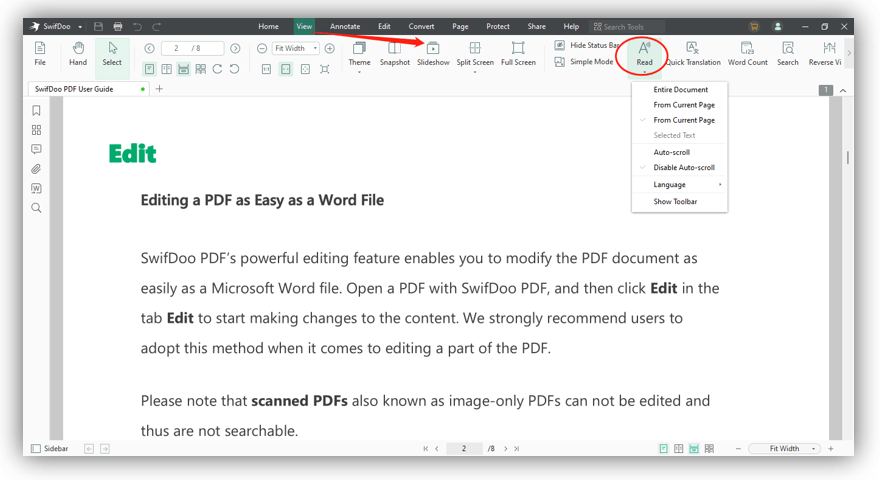Select the checked From Current Page entry
The image size is (880, 480).
tap(680, 120)
